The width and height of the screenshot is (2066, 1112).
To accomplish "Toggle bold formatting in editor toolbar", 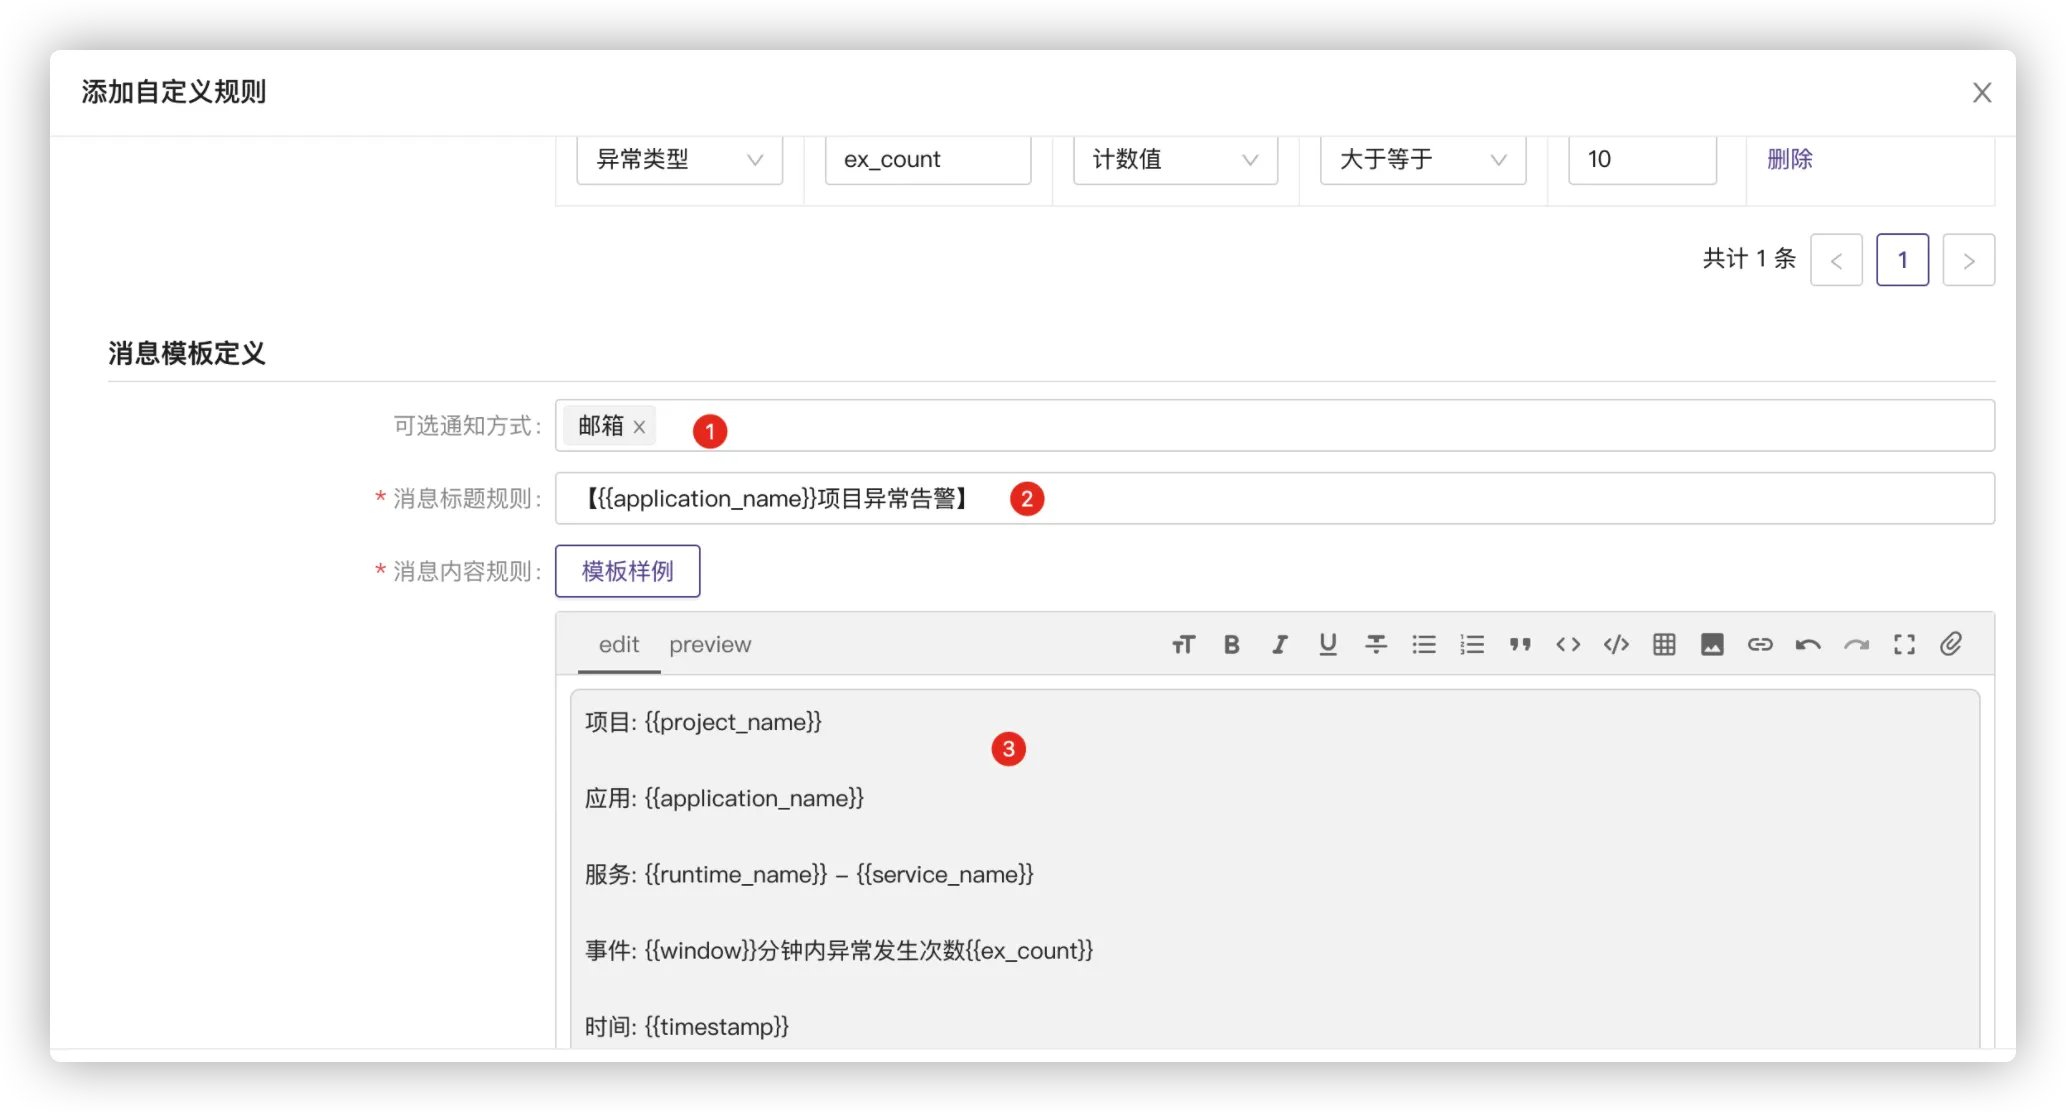I will [x=1231, y=645].
